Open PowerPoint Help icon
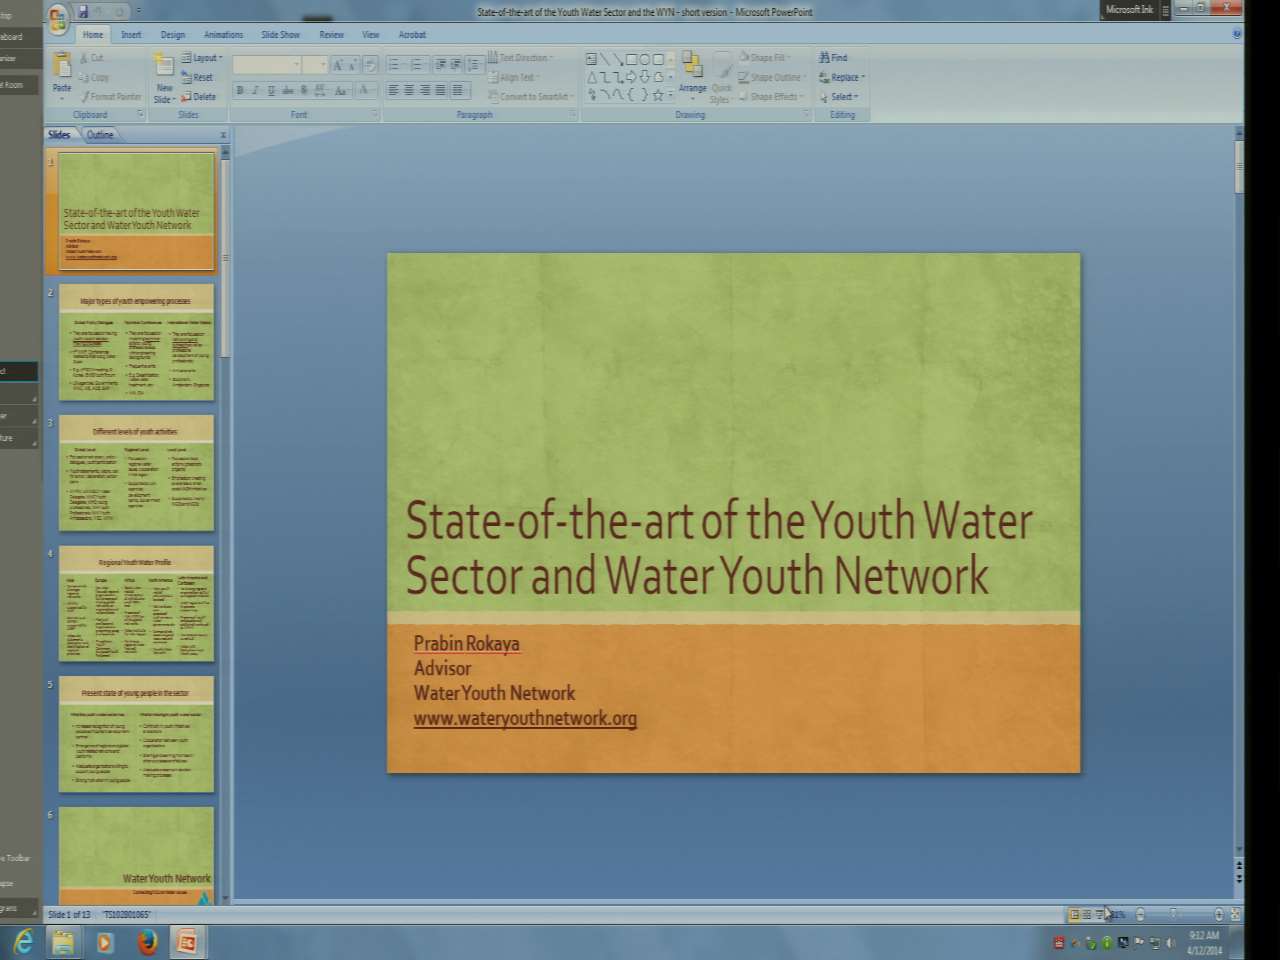 coord(1237,33)
